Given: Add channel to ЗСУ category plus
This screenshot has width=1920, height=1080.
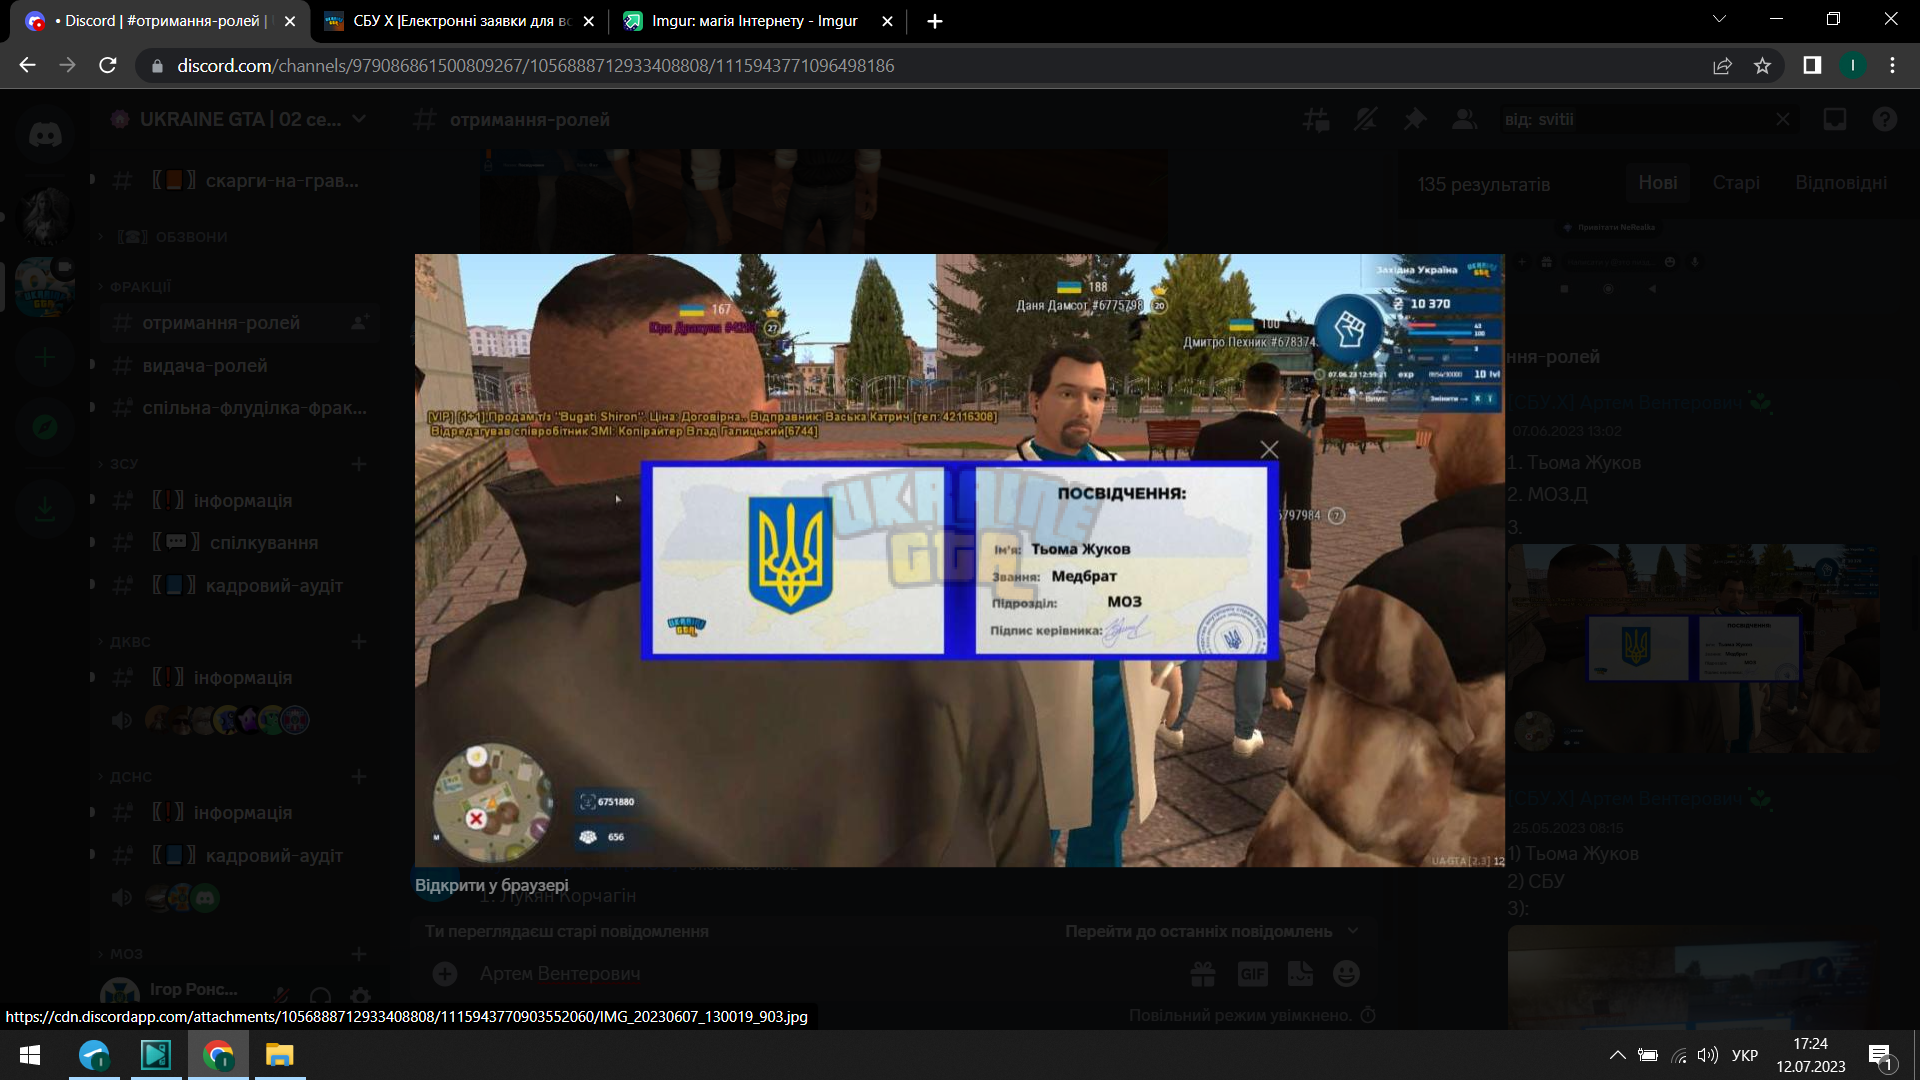Looking at the screenshot, I should pyautogui.click(x=359, y=464).
